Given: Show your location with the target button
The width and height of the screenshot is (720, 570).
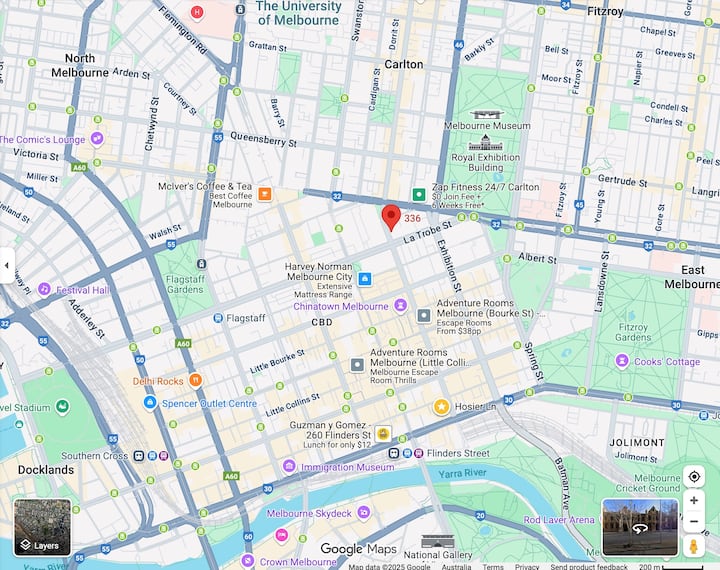Looking at the screenshot, I should (x=694, y=476).
